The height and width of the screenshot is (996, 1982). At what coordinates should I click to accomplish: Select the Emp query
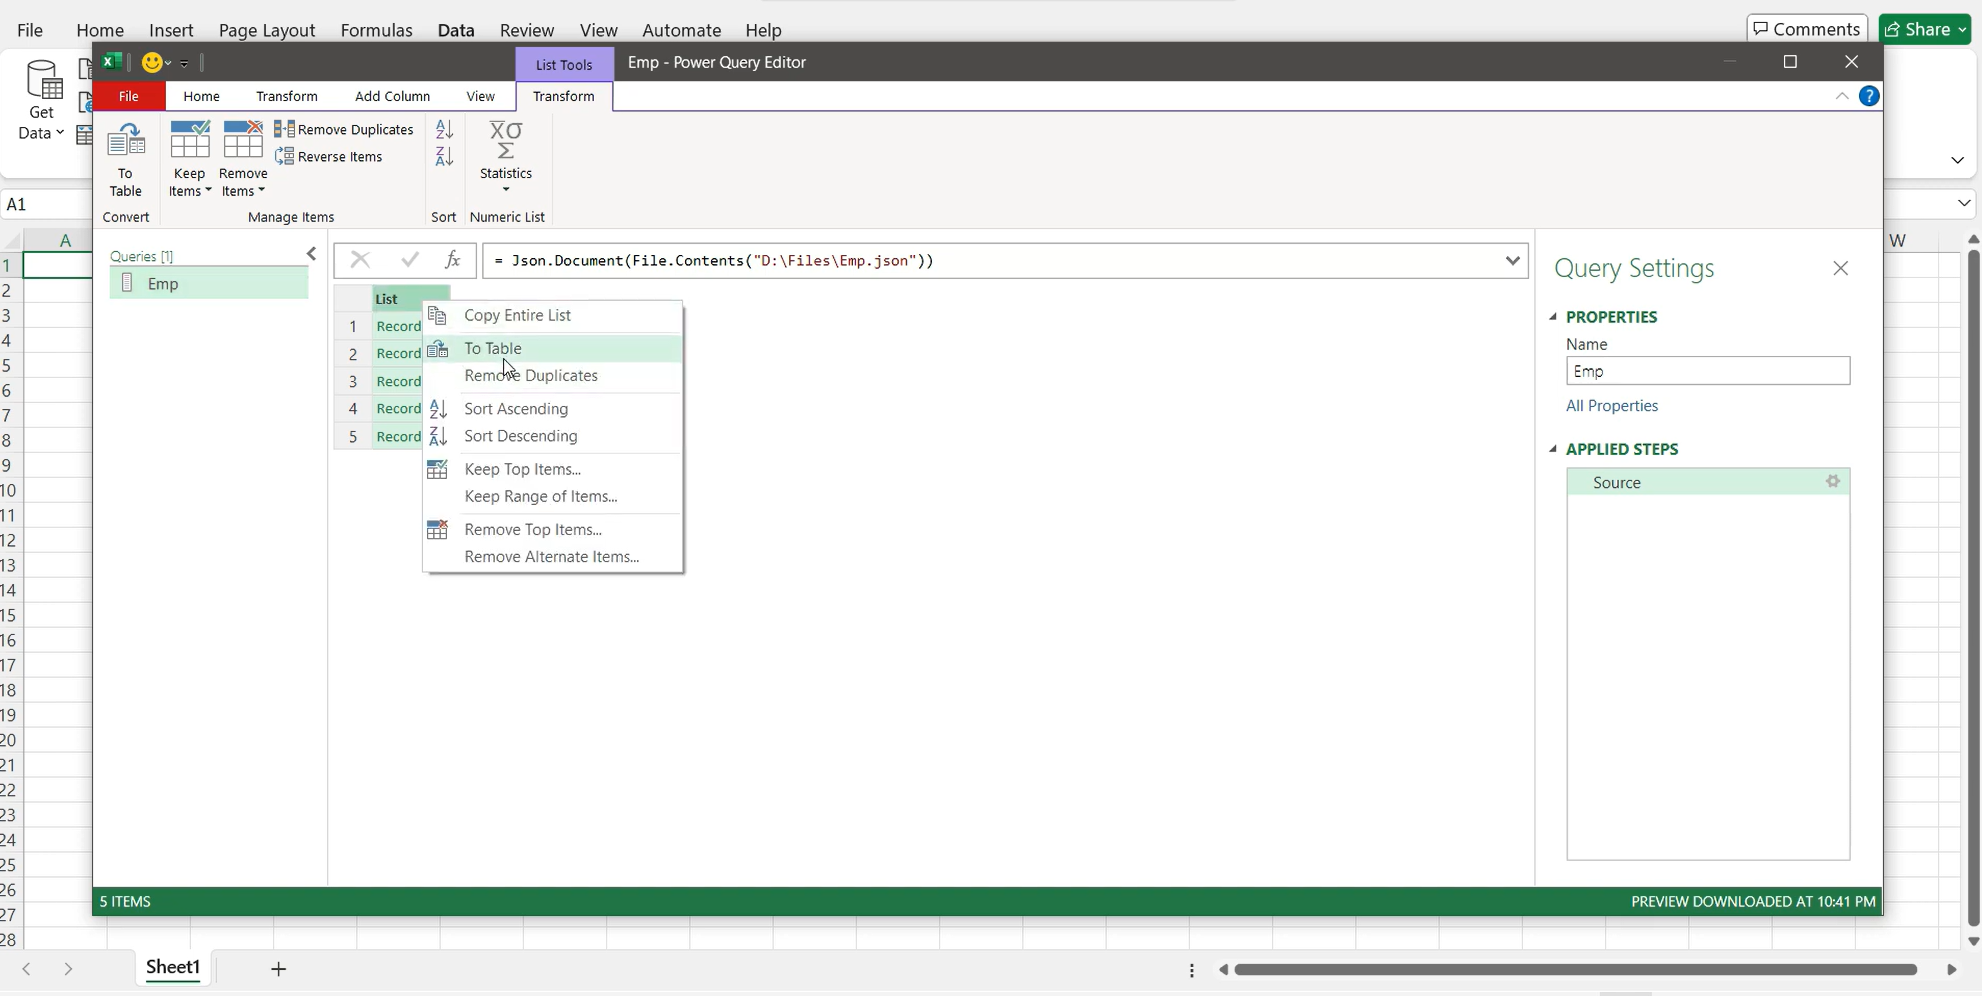[209, 284]
